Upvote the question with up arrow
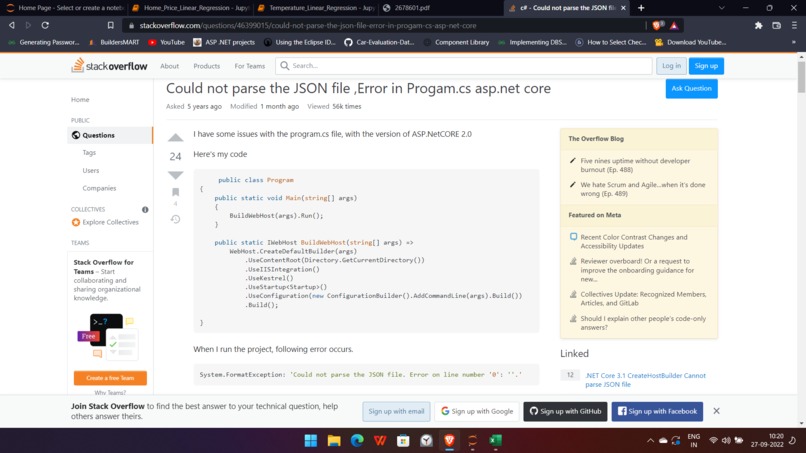 click(175, 137)
